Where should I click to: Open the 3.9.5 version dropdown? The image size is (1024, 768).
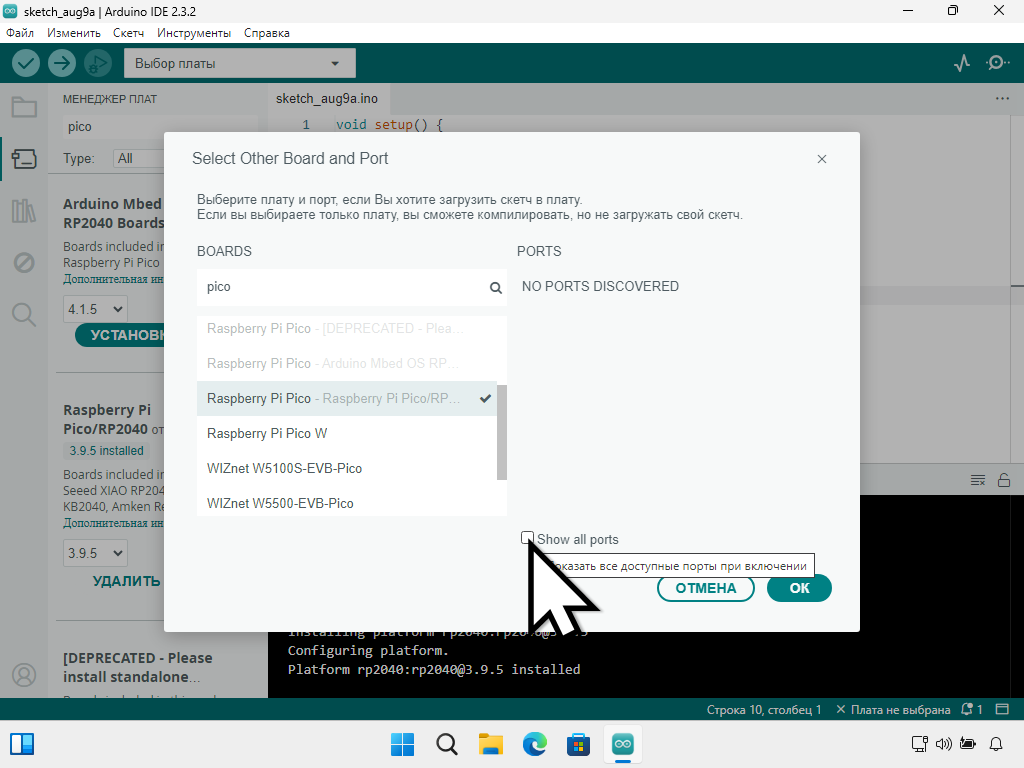pos(95,553)
